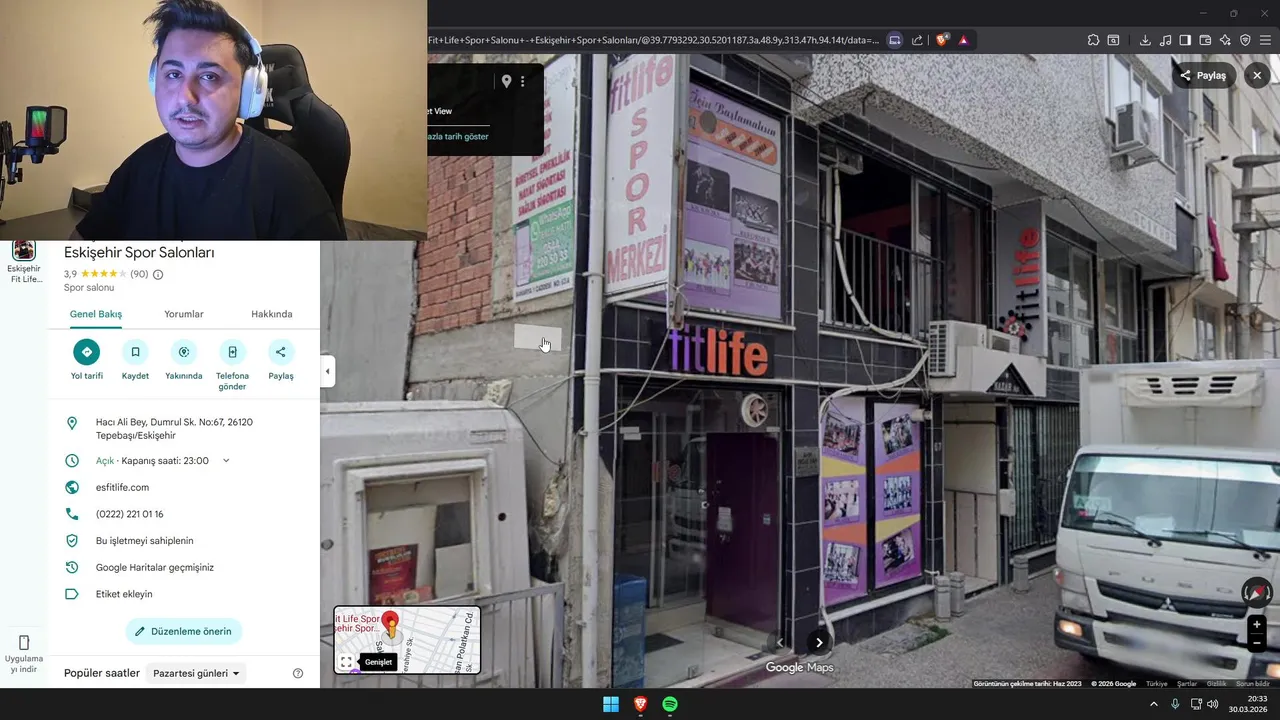Click the Telefona gönder icon

pyautogui.click(x=232, y=352)
